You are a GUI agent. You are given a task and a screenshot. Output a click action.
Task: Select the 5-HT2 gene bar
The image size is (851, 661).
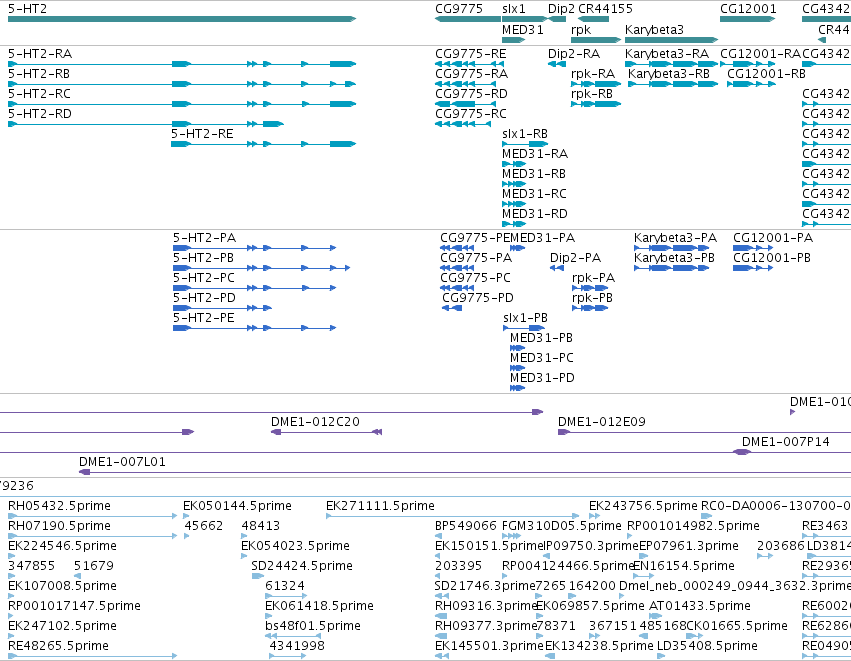182,19
